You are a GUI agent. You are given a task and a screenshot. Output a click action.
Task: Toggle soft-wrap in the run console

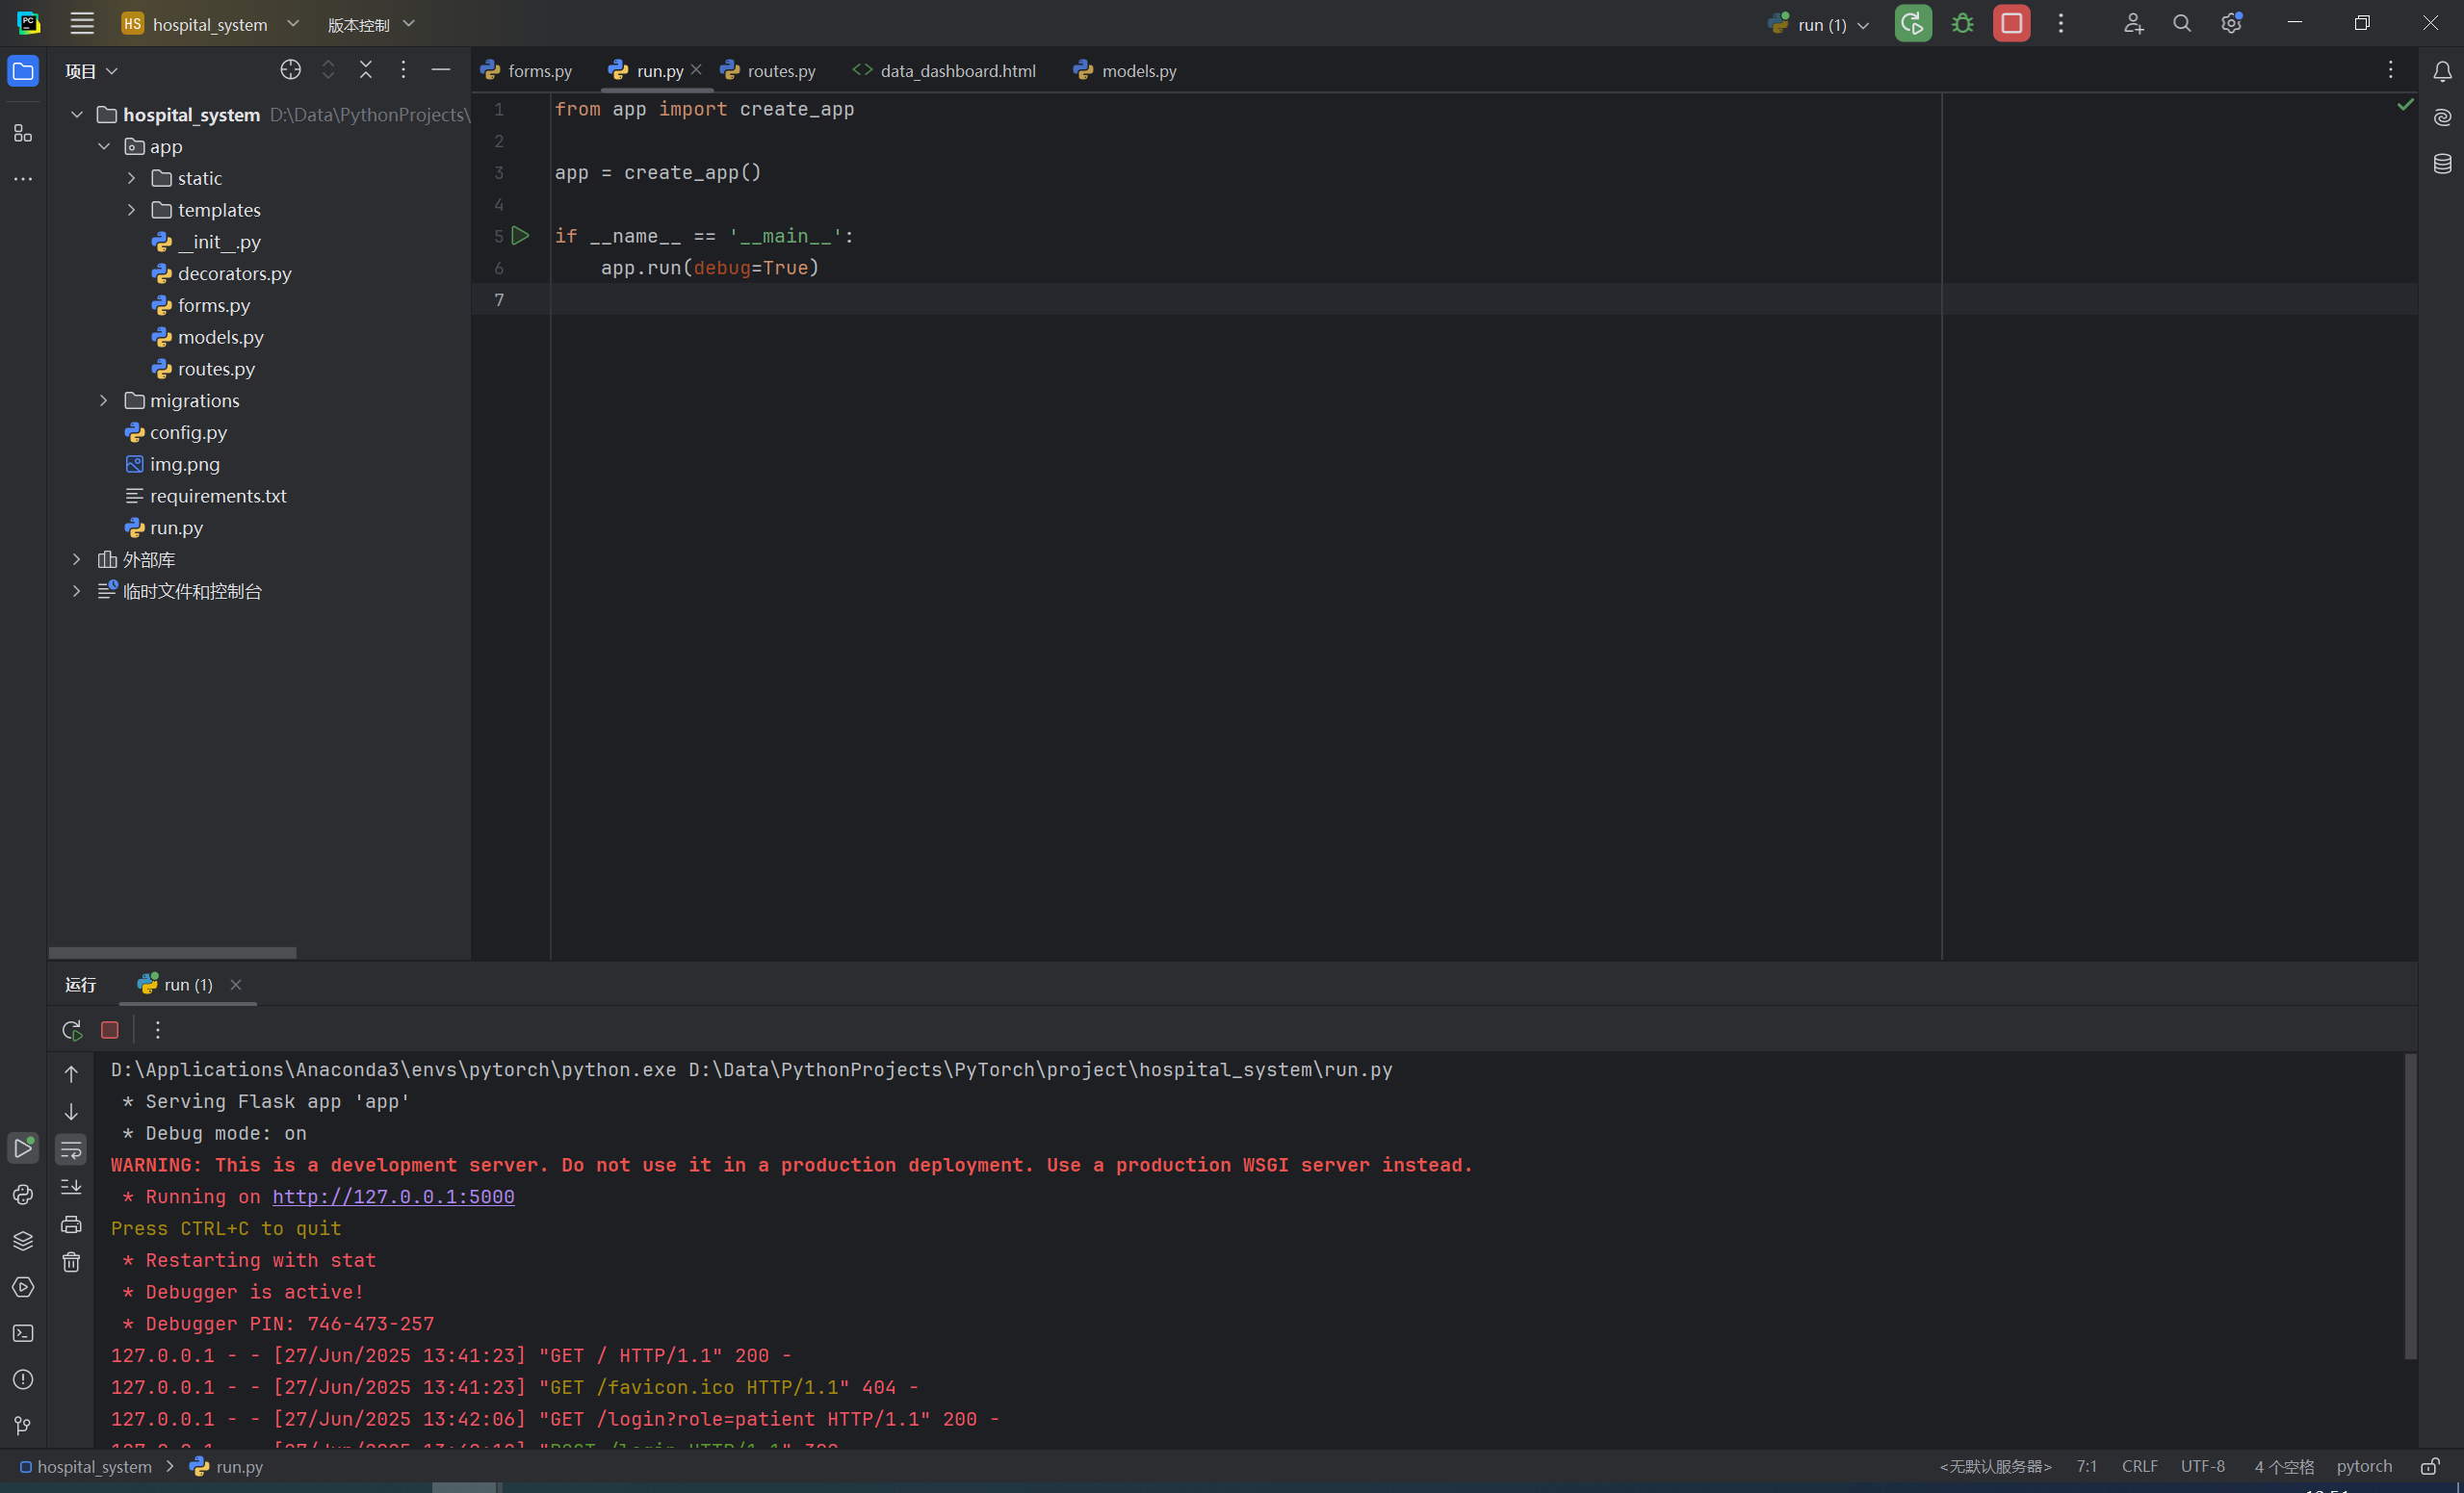point(71,1150)
